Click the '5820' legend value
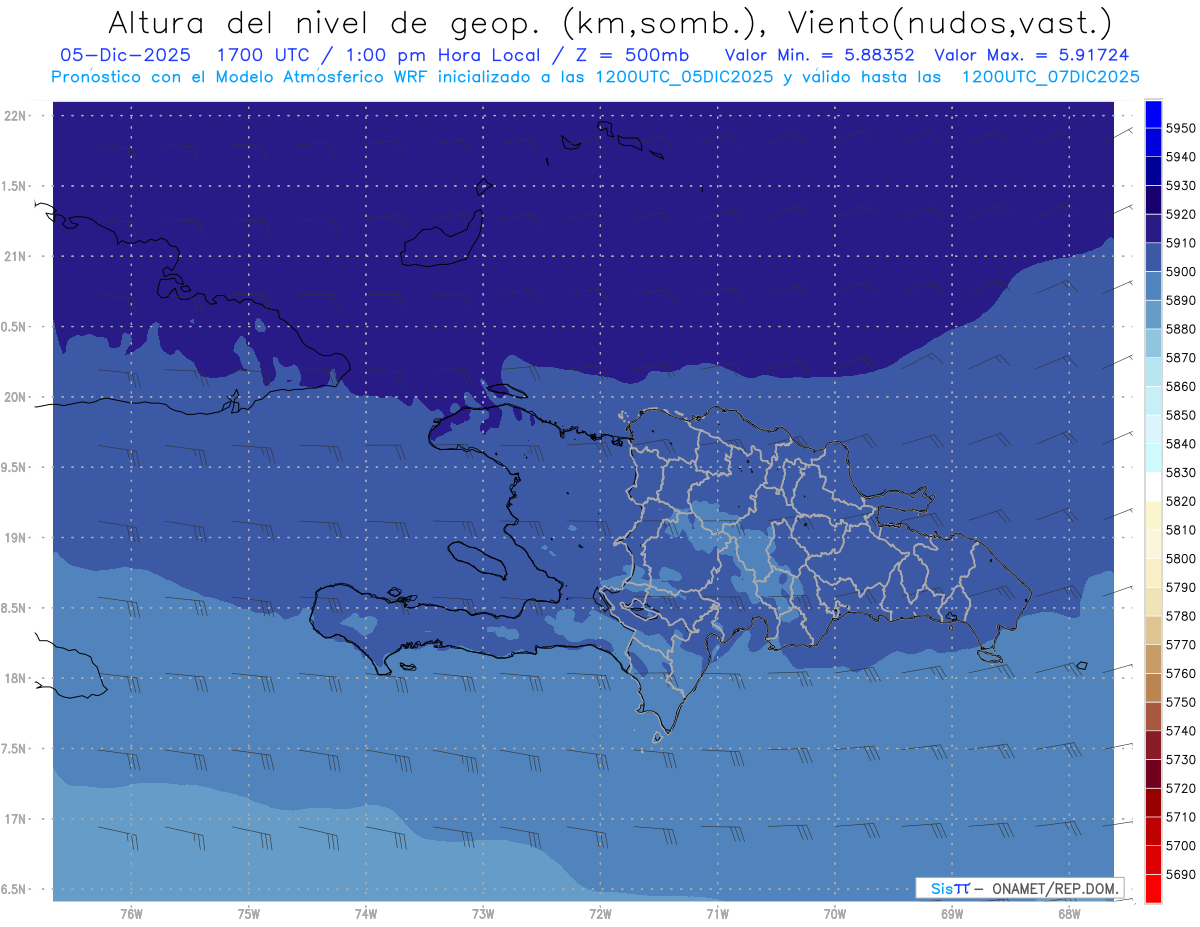 [1181, 501]
